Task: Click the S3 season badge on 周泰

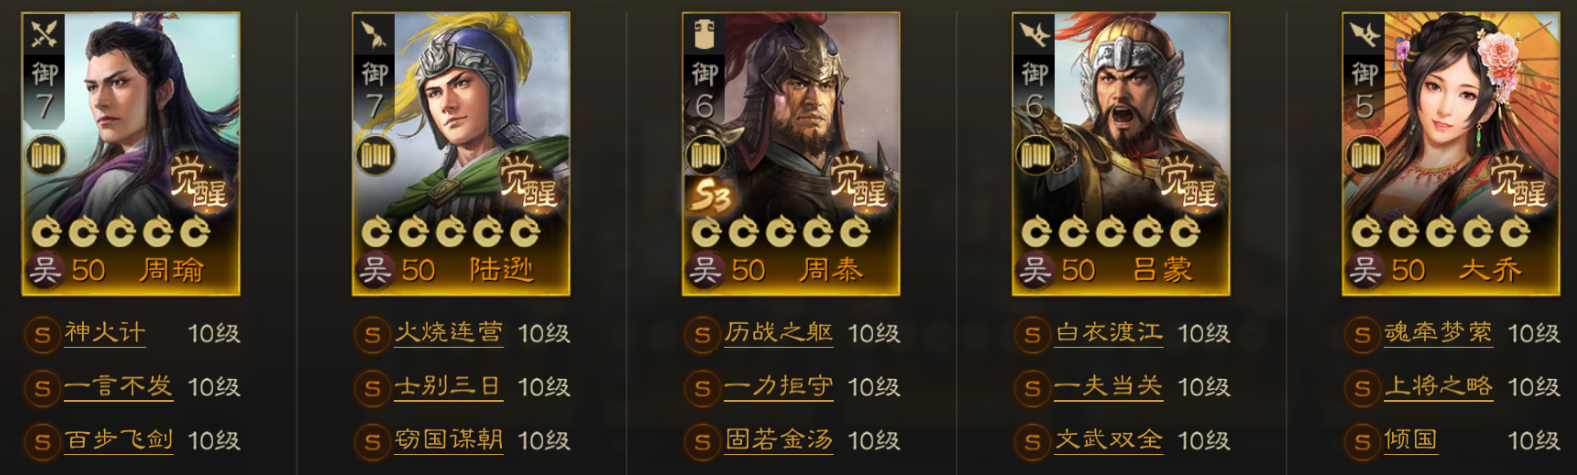Action: (x=708, y=195)
